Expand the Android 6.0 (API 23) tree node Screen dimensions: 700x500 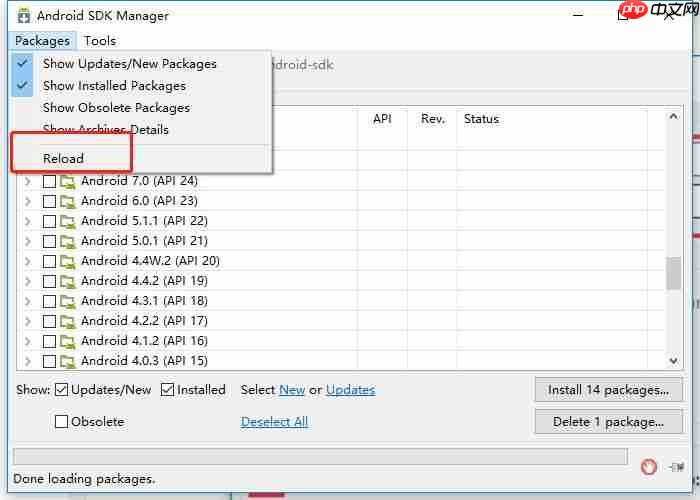coord(28,201)
